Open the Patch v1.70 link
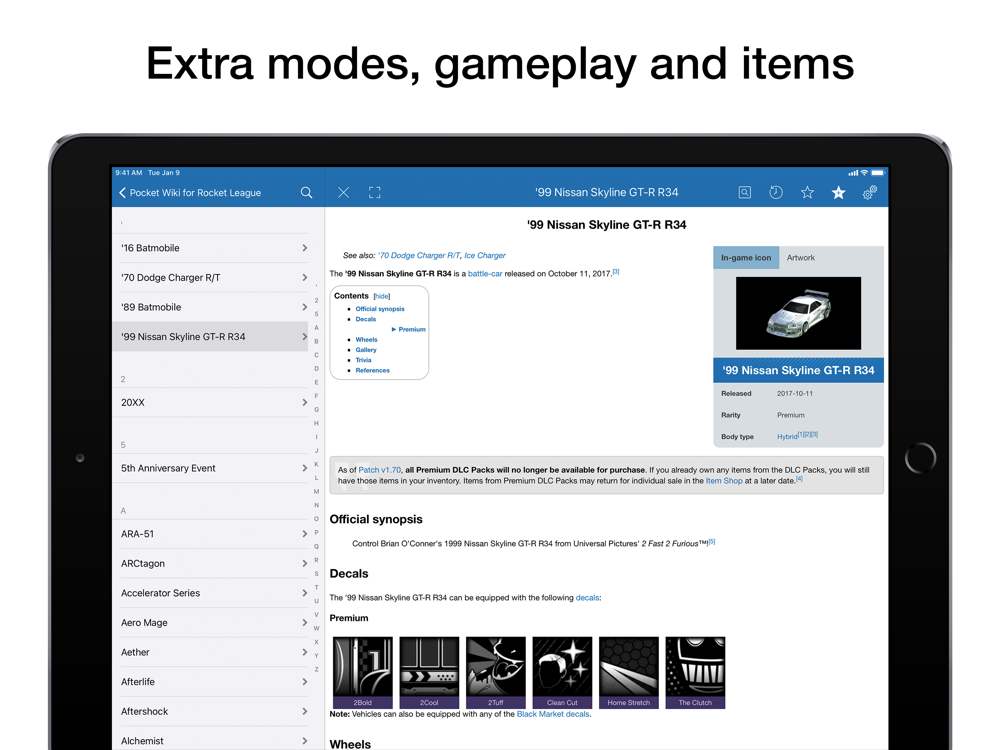Image resolution: width=1000 pixels, height=750 pixels. coord(379,470)
